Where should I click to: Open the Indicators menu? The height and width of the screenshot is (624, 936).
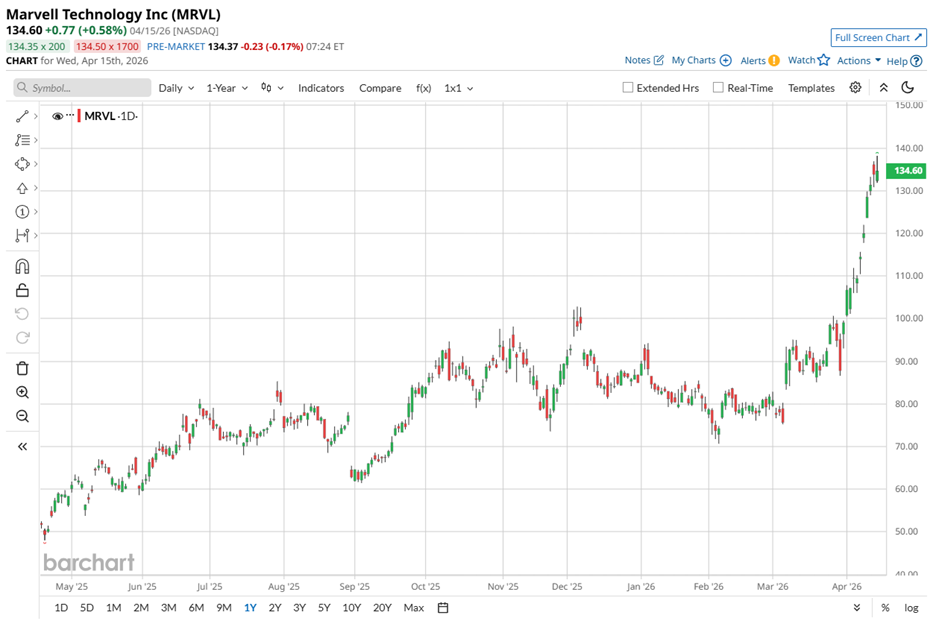321,88
